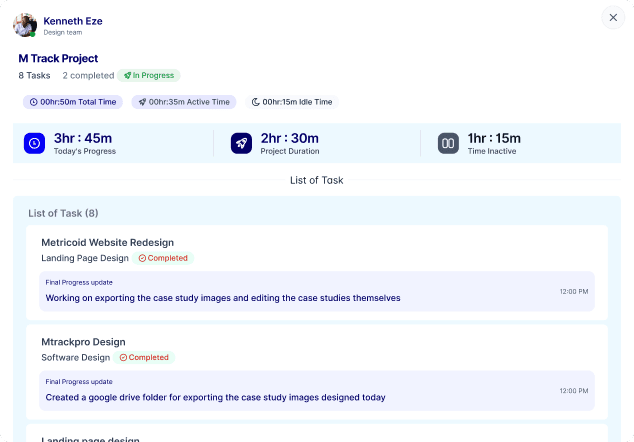Screen dimensions: 634x442
Task: Click the Completed badge on Landing Page Design
Action: [x=163, y=258]
